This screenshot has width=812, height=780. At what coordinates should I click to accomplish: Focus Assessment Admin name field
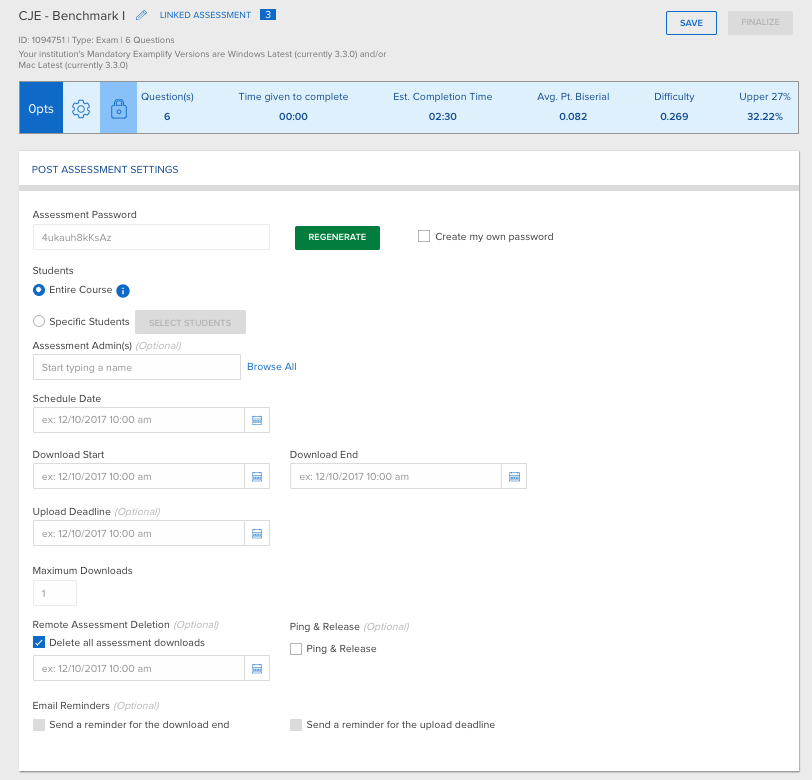tap(137, 367)
